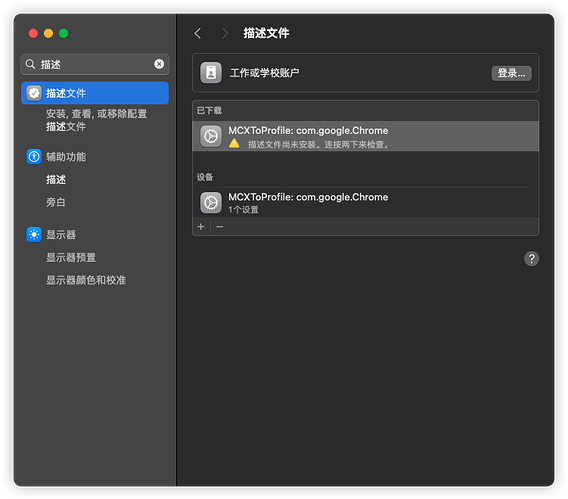Select 旁白 search result
568x499 pixels.
click(x=56, y=202)
